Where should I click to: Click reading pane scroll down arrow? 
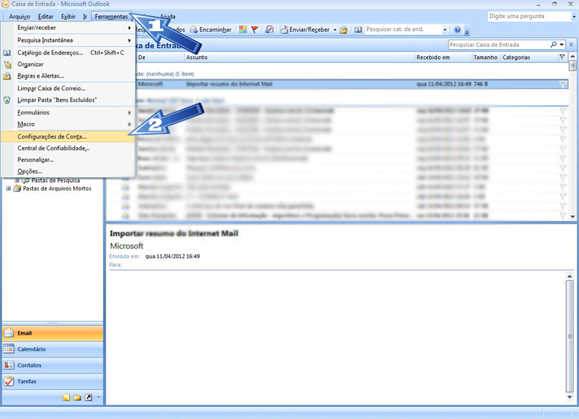(570, 397)
